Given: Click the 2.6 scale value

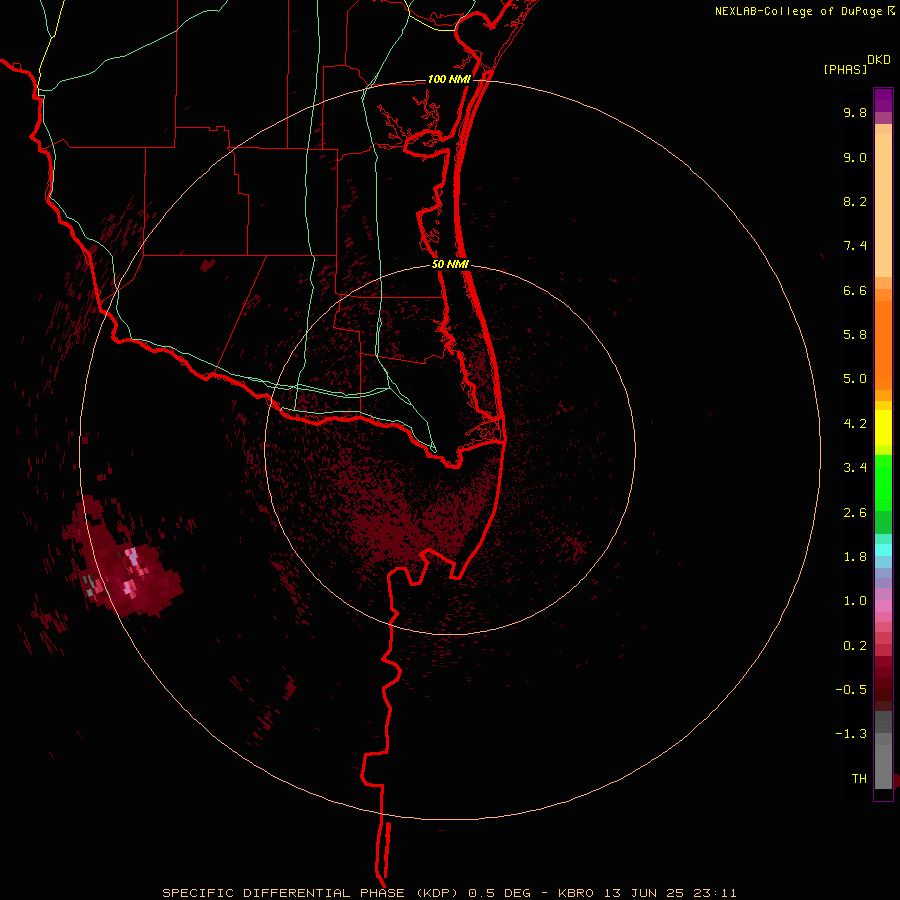Looking at the screenshot, I should coord(855,513).
